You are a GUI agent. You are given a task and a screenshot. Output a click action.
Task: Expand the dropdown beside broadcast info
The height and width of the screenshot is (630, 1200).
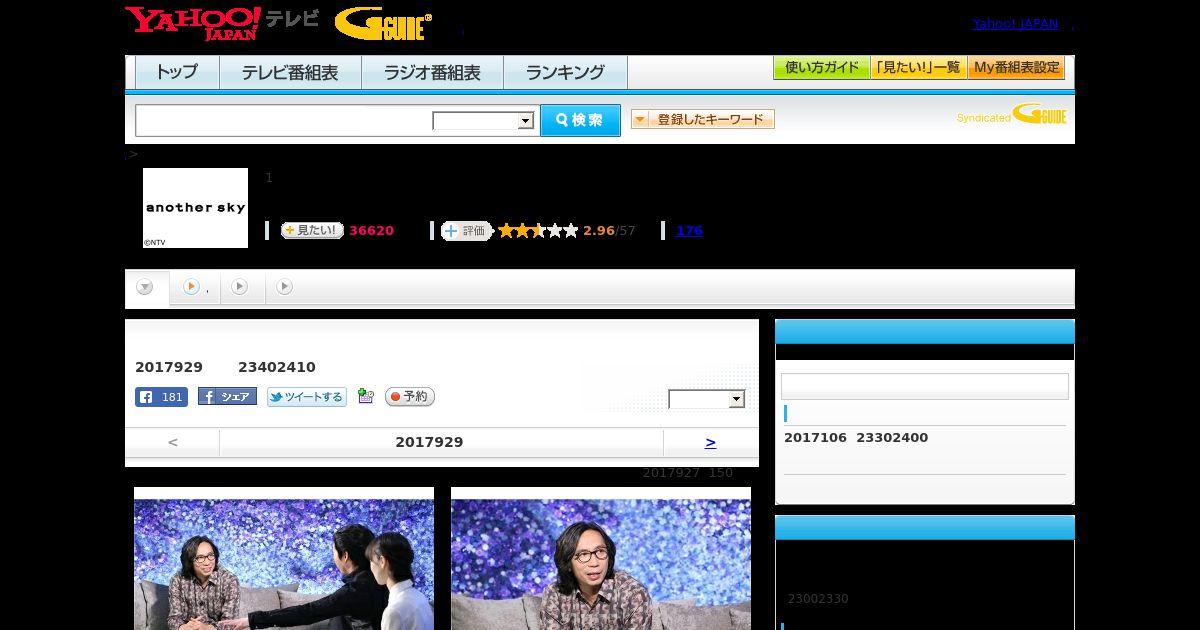click(707, 399)
